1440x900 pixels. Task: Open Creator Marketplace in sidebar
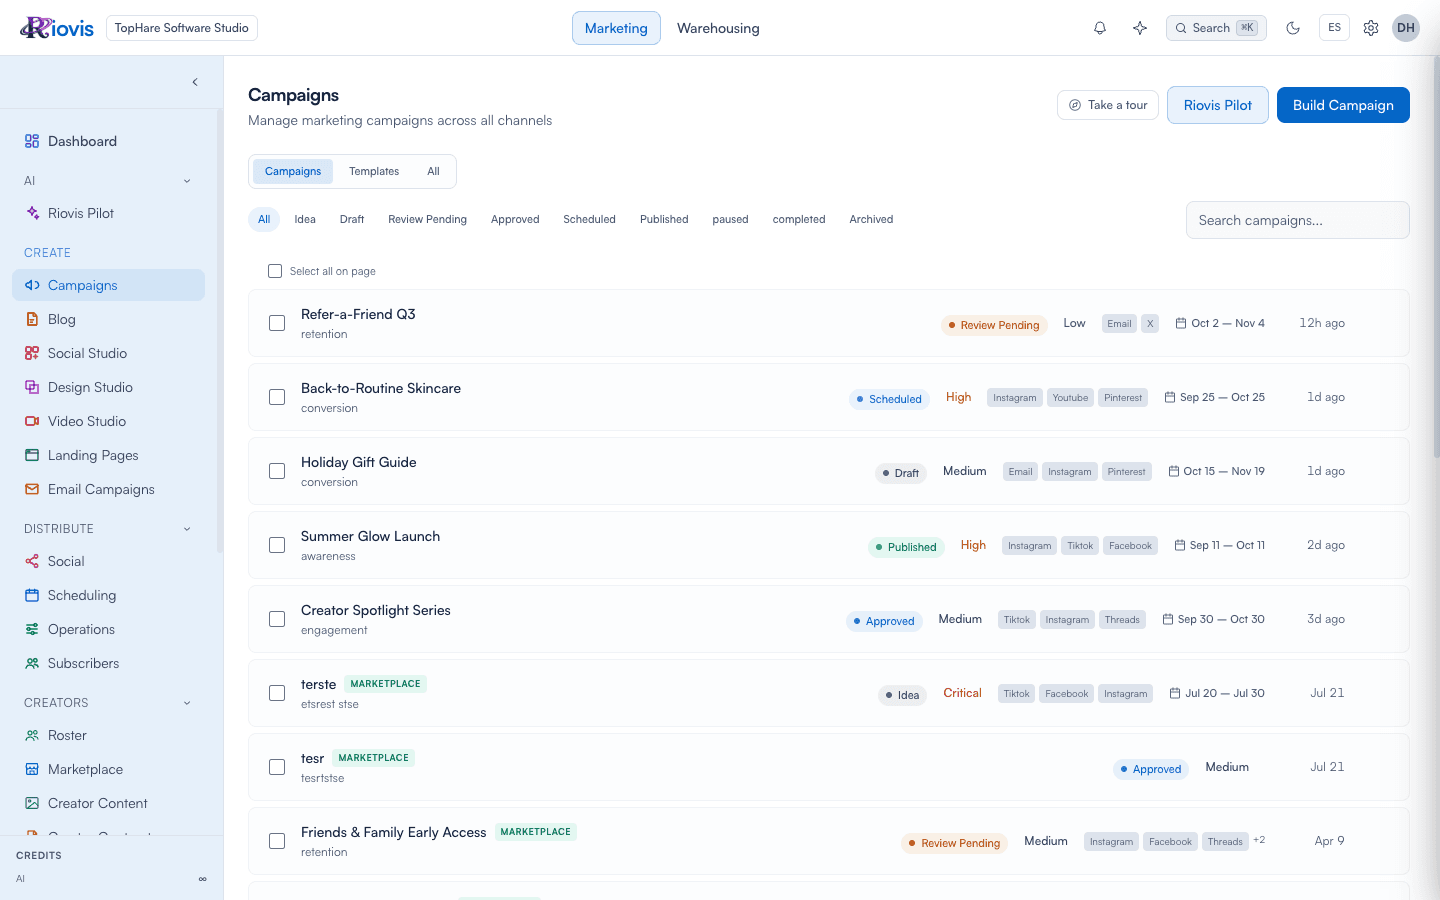click(x=108, y=769)
